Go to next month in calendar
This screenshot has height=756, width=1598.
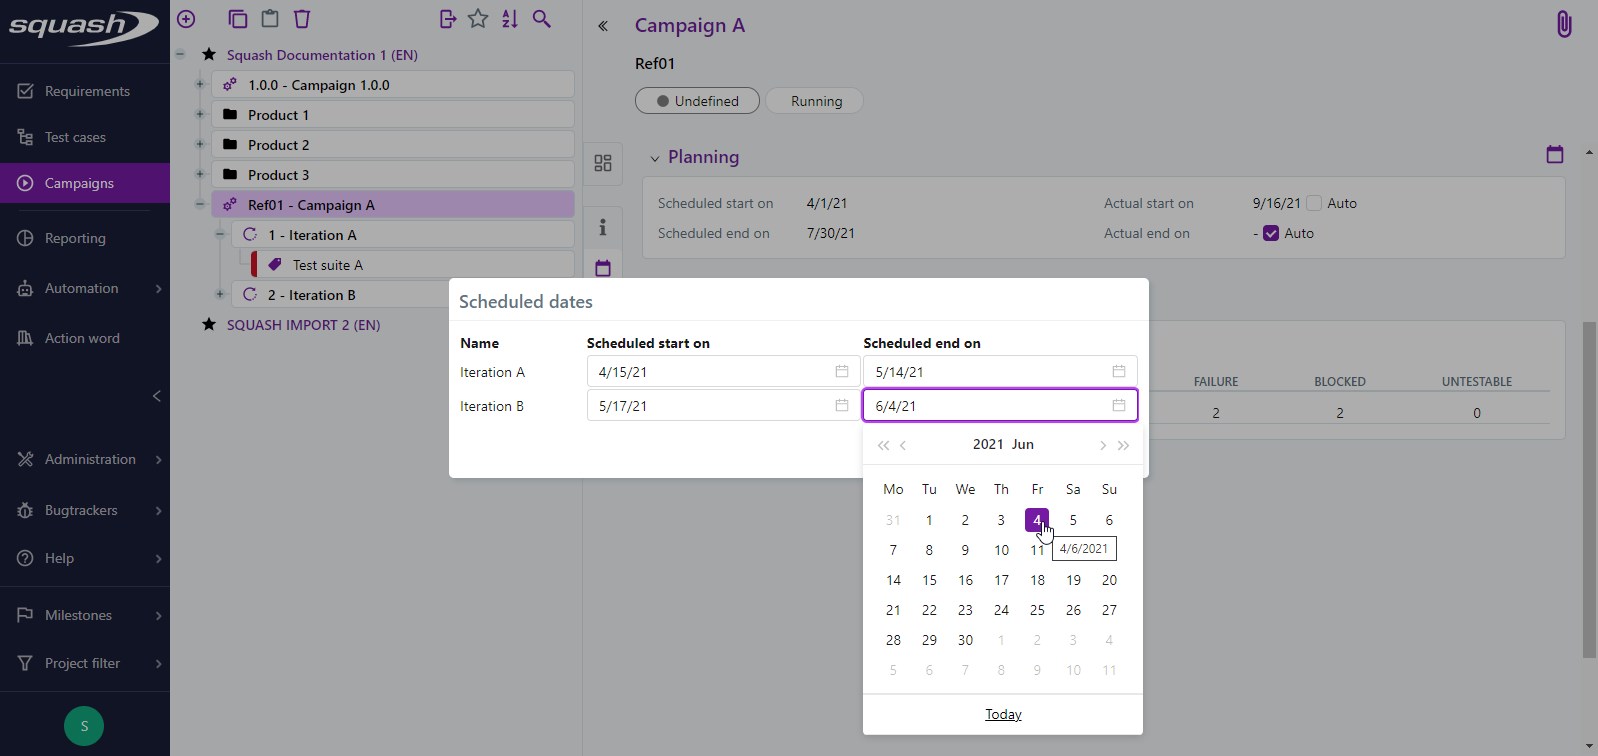tap(1102, 446)
